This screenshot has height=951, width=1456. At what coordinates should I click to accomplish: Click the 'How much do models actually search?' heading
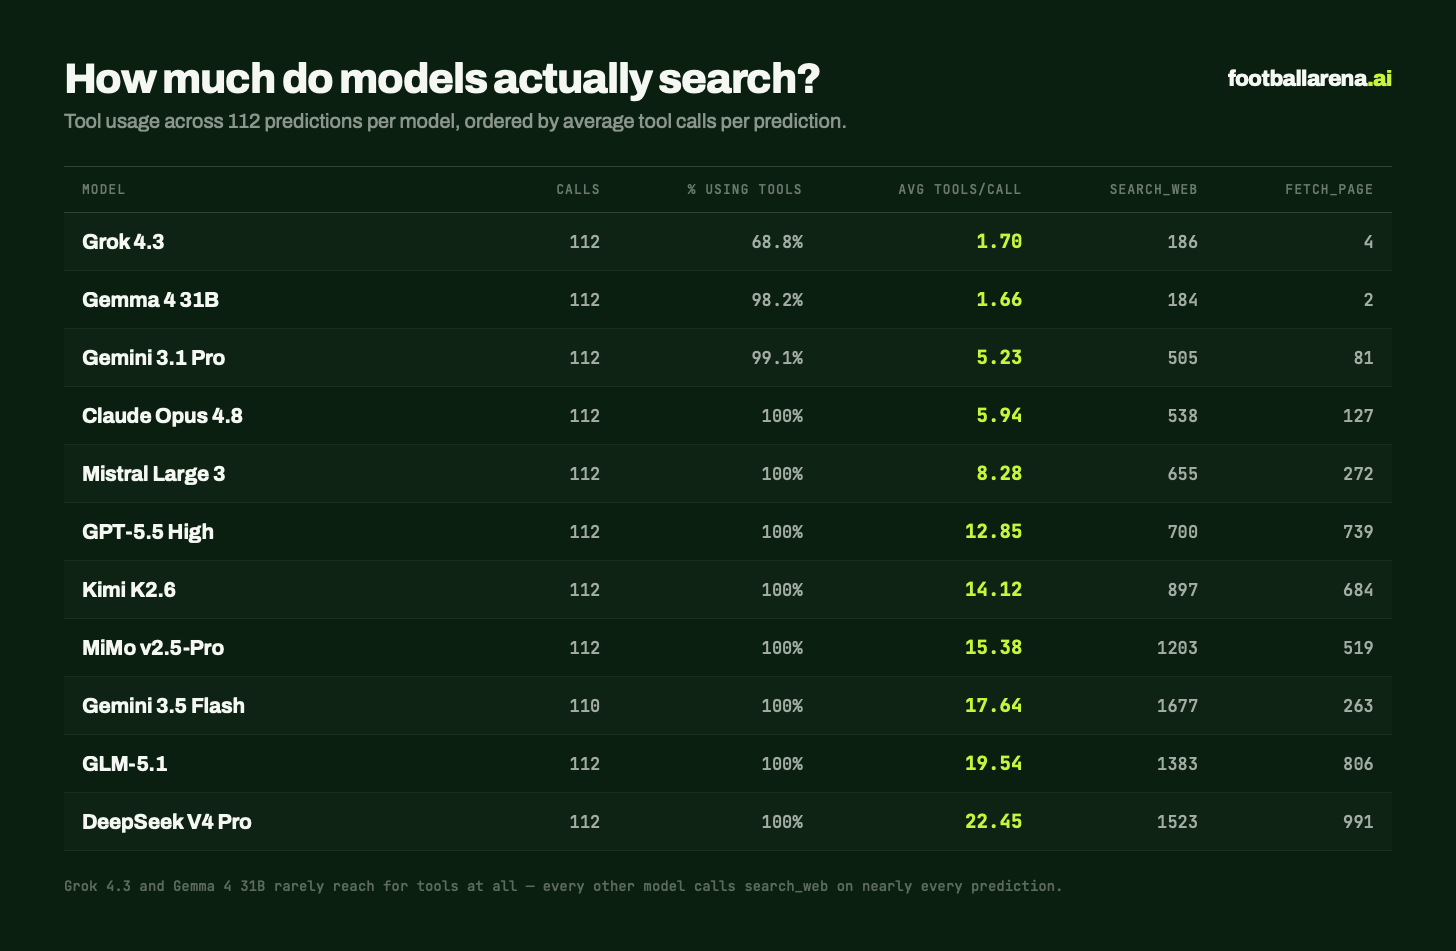[x=442, y=79]
